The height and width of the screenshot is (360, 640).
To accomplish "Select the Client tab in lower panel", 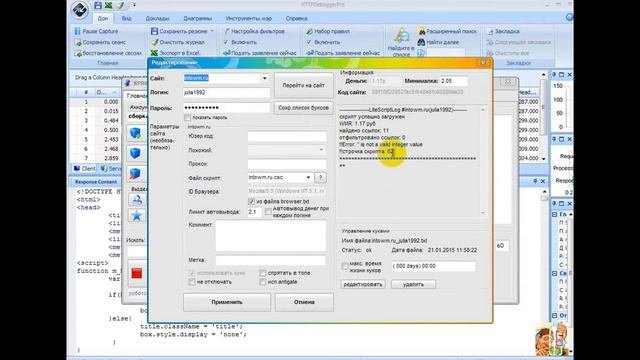I will (x=84, y=168).
